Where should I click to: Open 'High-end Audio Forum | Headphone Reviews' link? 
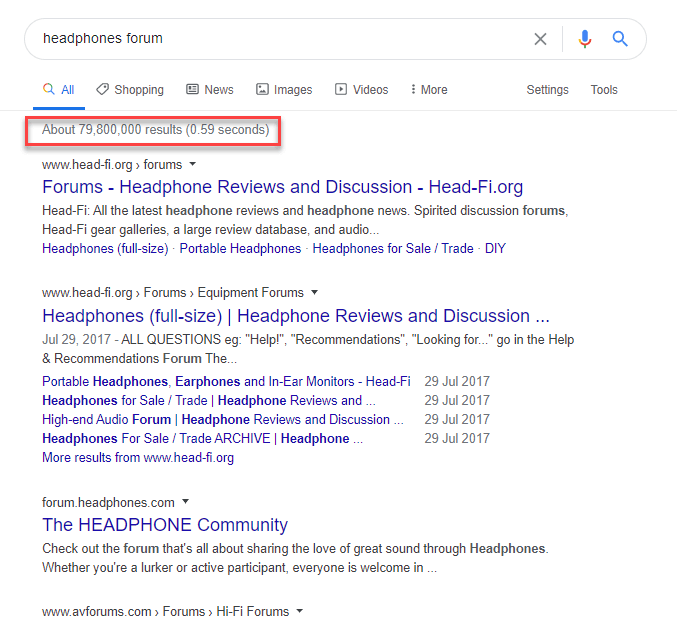pos(223,420)
